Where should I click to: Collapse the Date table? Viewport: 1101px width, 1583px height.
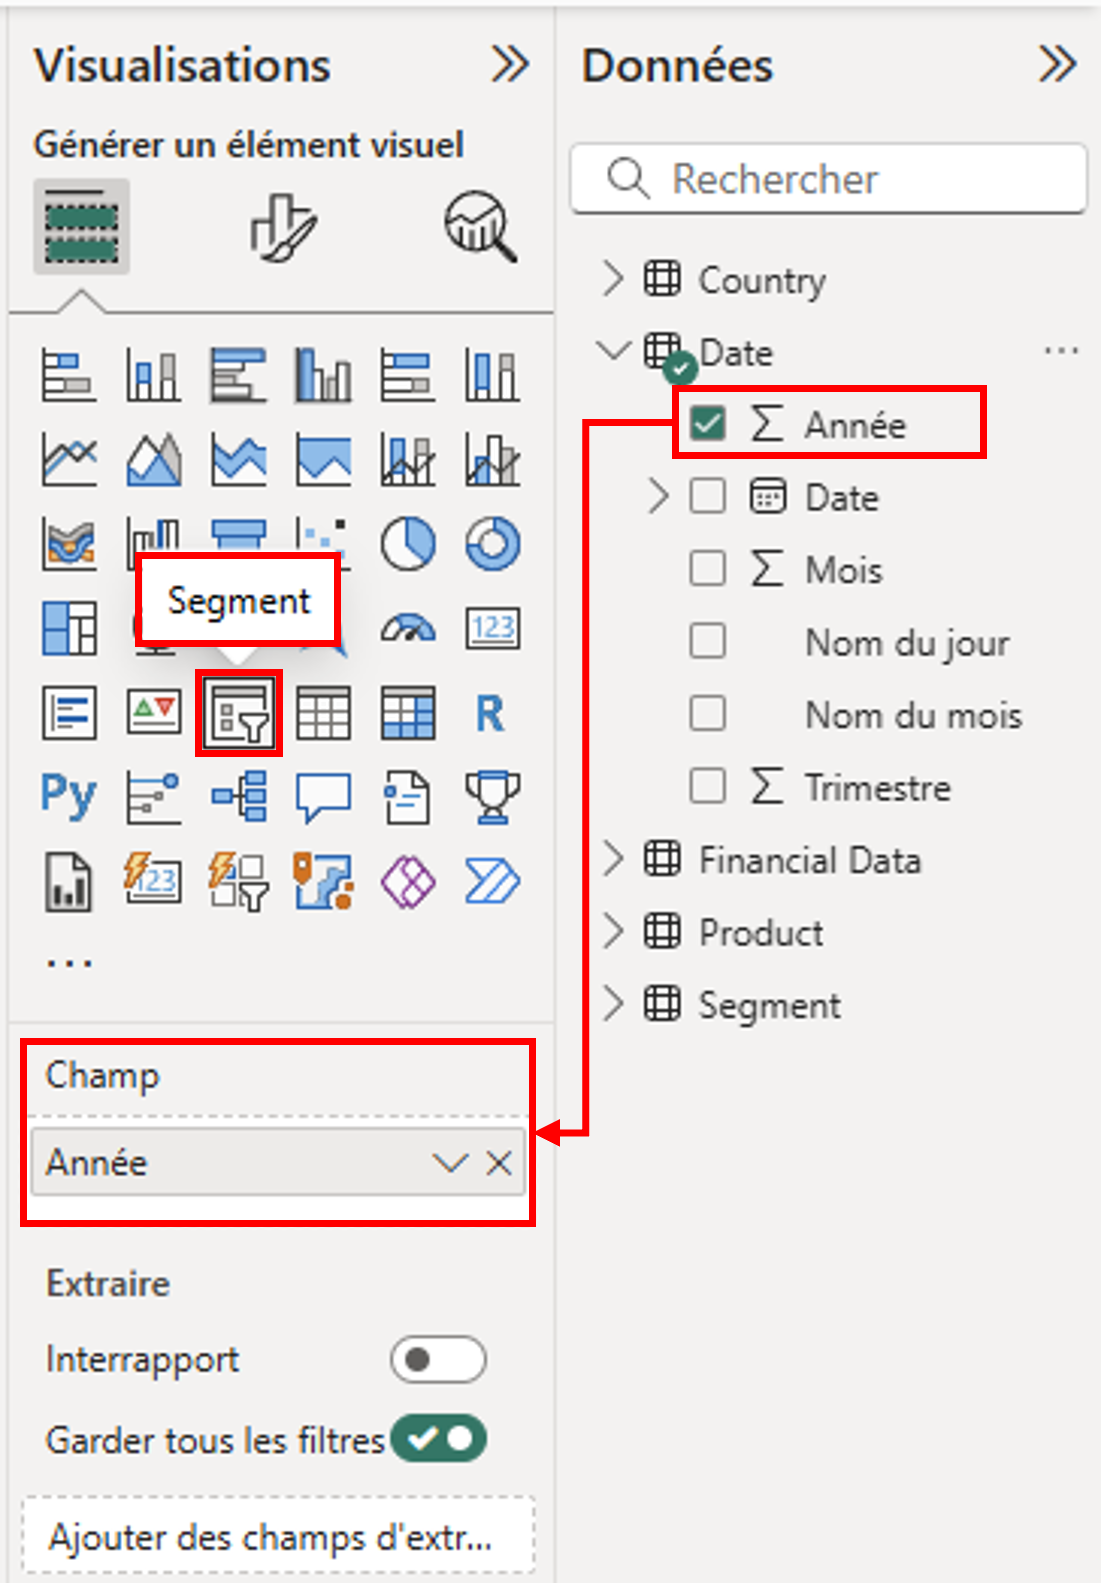613,351
